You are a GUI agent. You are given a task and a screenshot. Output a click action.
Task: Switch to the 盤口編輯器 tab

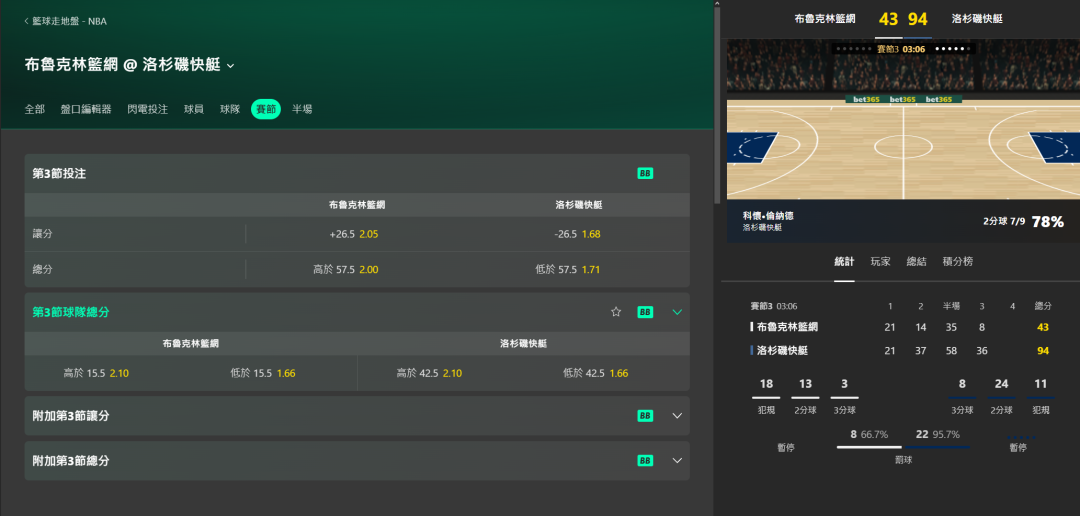86,109
